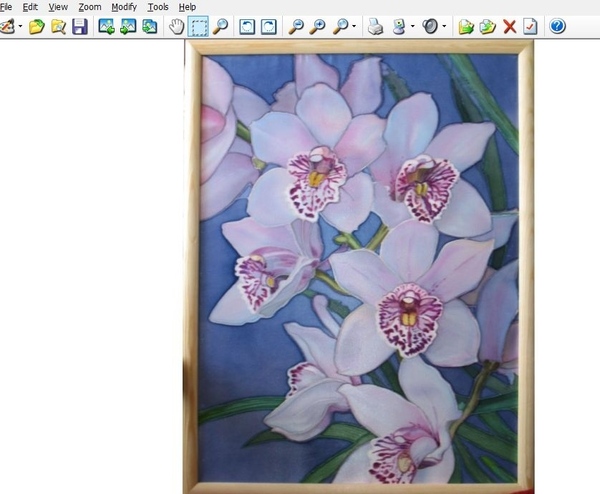Rotate the image clockwise
The width and height of the screenshot is (600, 494).
click(269, 26)
